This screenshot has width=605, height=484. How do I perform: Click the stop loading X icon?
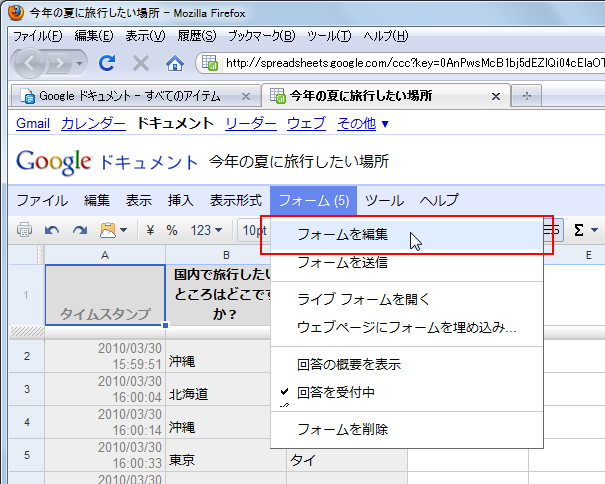click(140, 63)
